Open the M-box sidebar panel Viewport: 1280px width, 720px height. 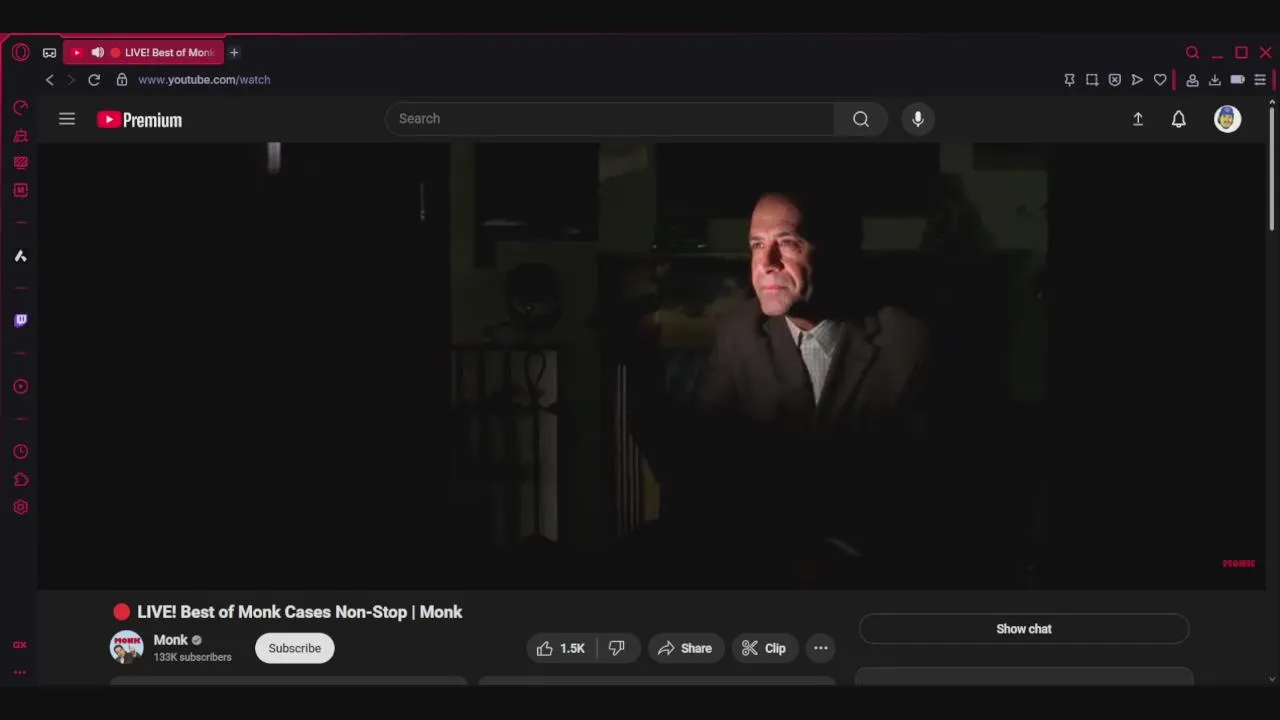(x=20, y=190)
